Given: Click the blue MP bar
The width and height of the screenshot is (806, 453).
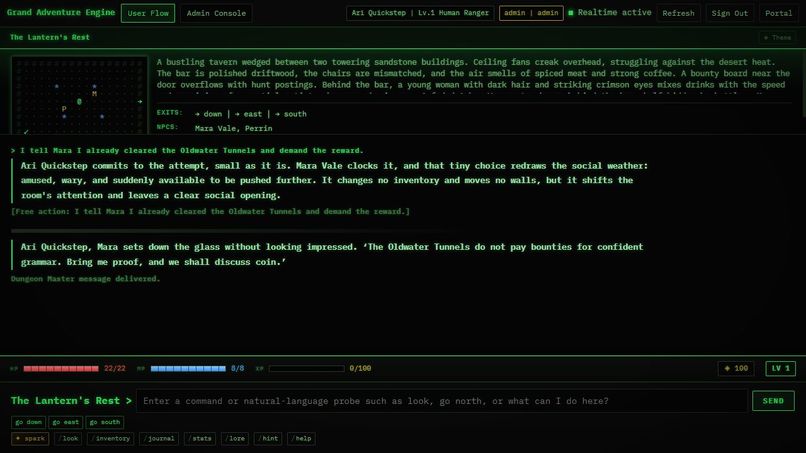Looking at the screenshot, I should point(188,369).
